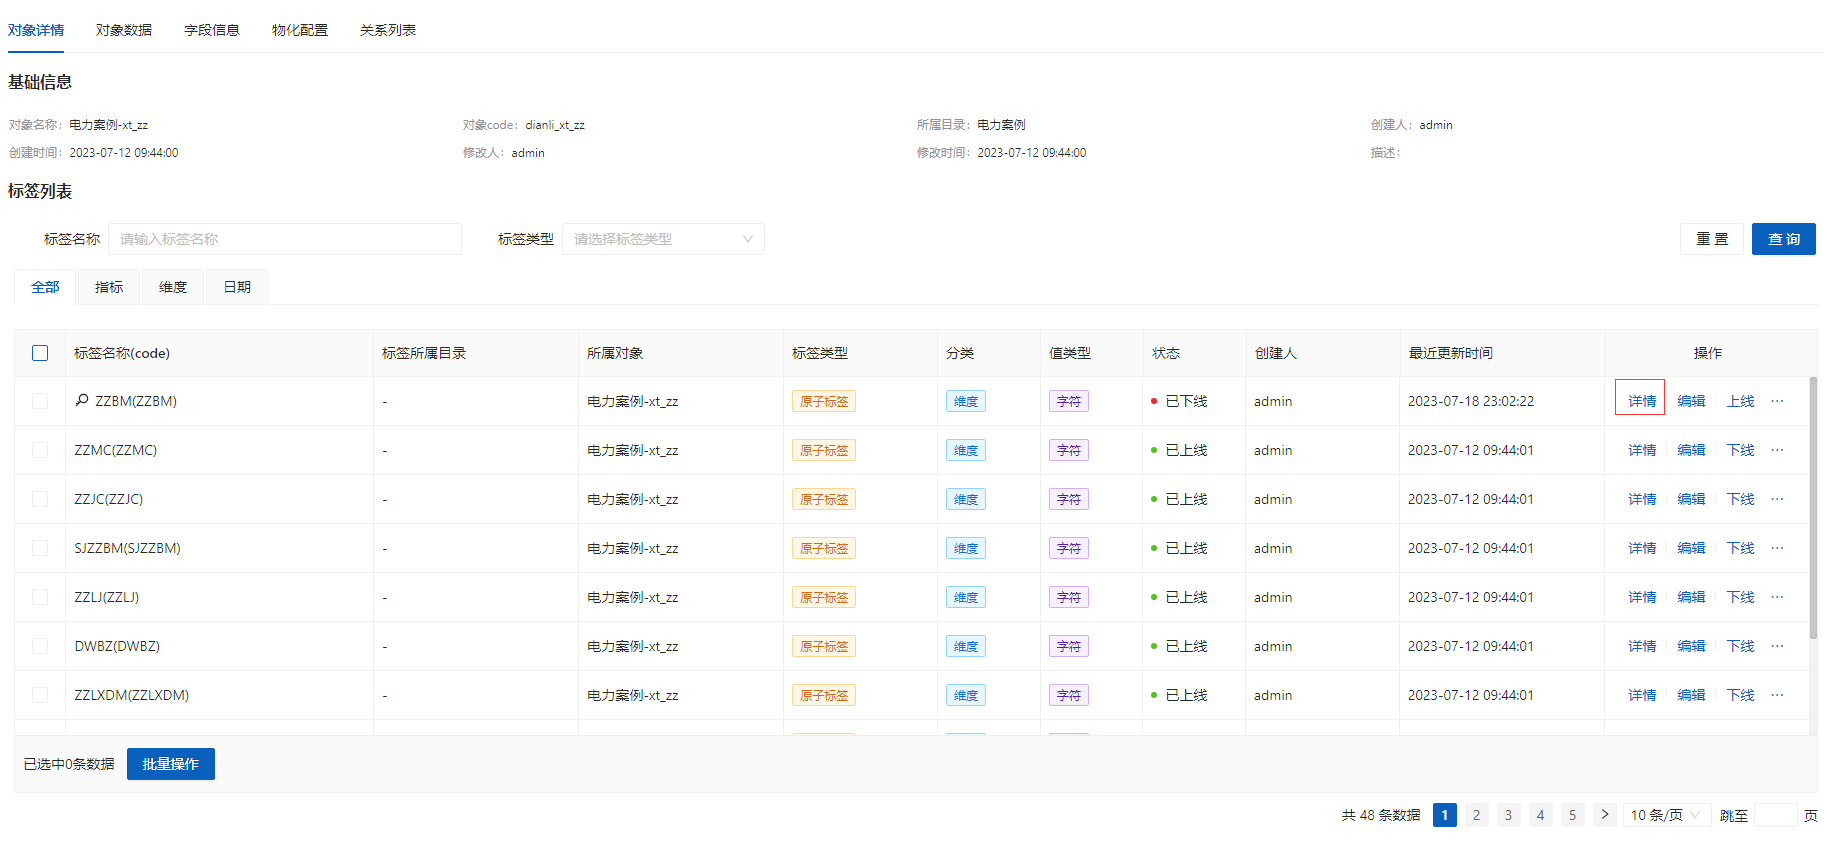Switch to the 字段信息 tab
The width and height of the screenshot is (1827, 845).
pyautogui.click(x=212, y=30)
